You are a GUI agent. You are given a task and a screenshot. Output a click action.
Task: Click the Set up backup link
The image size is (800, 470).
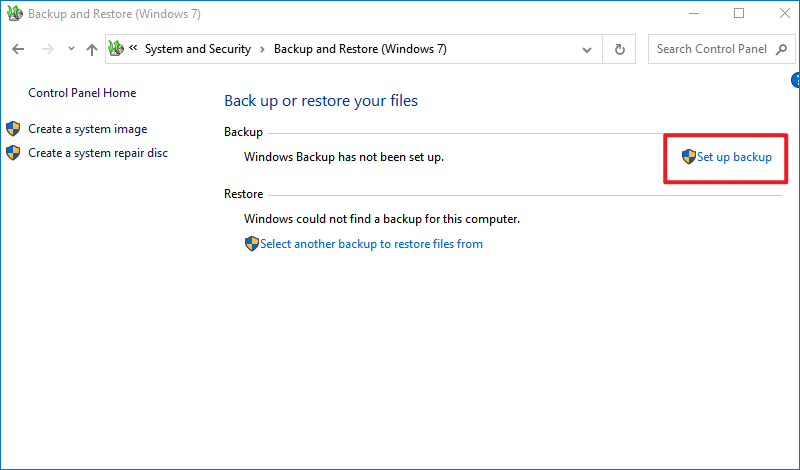coord(734,157)
